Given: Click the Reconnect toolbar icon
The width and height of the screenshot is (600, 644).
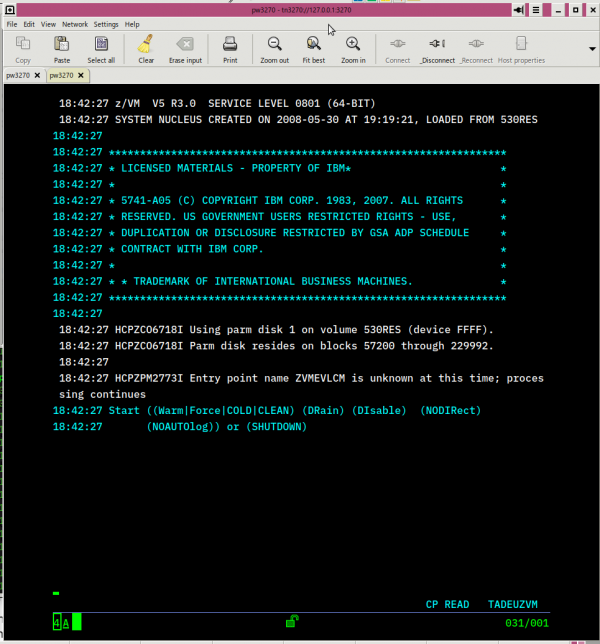Looking at the screenshot, I should 476,49.
